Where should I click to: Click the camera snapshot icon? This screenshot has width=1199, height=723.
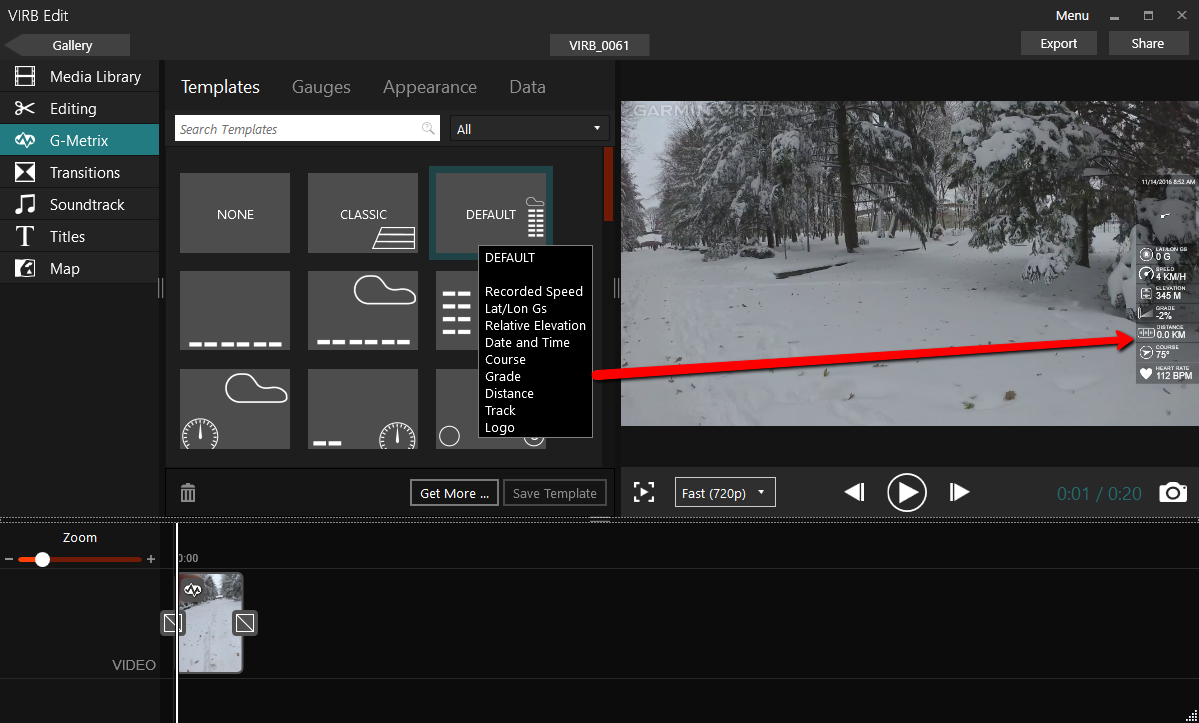(1173, 492)
